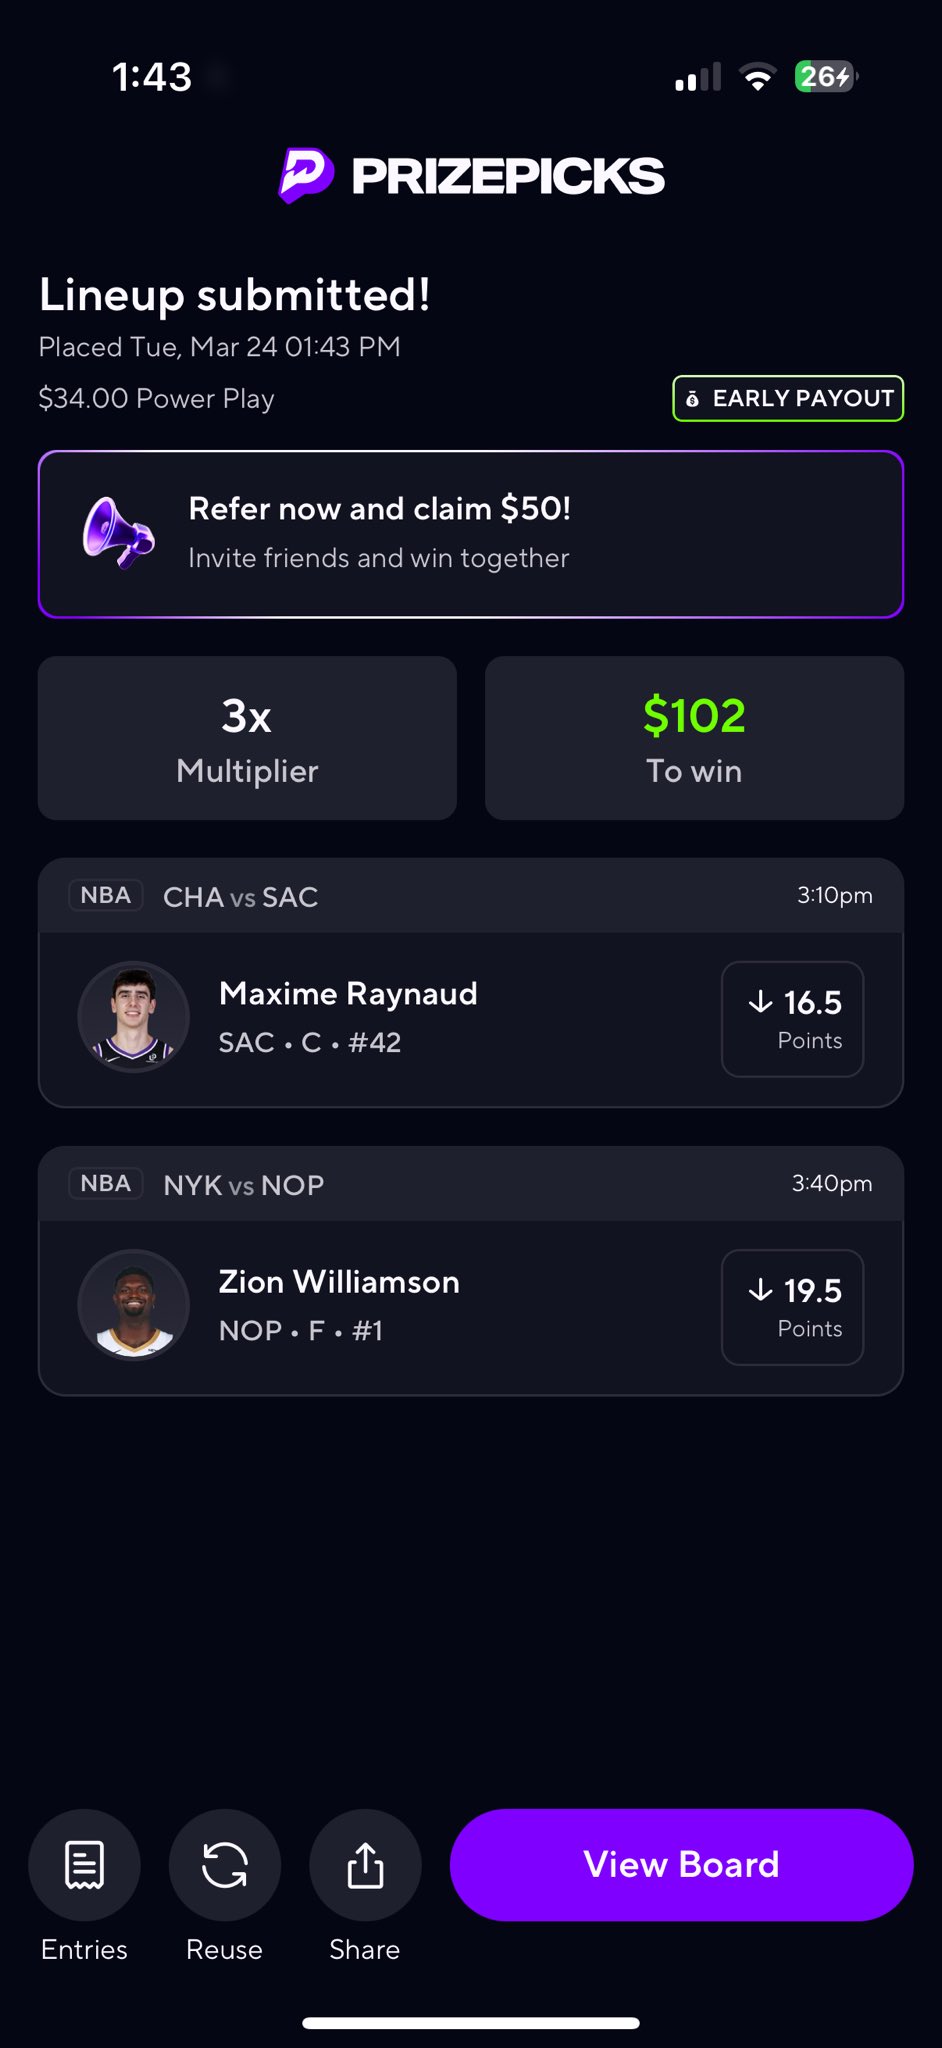Tap the cellular signal bars icon

[x=698, y=77]
